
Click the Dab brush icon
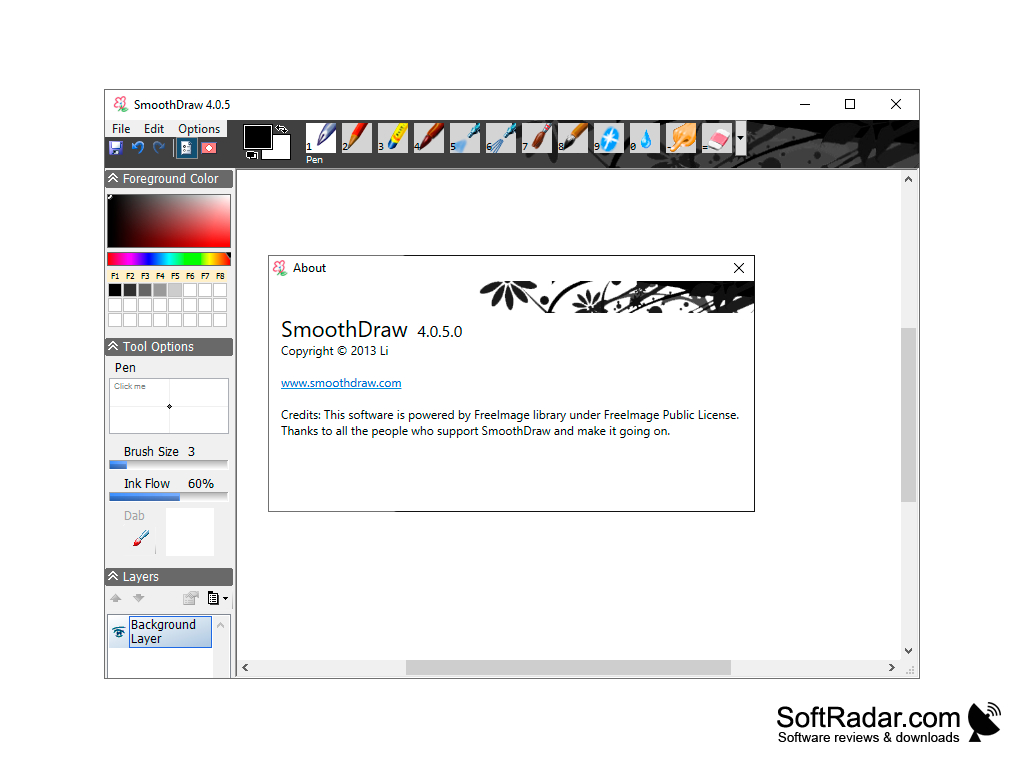point(141,538)
